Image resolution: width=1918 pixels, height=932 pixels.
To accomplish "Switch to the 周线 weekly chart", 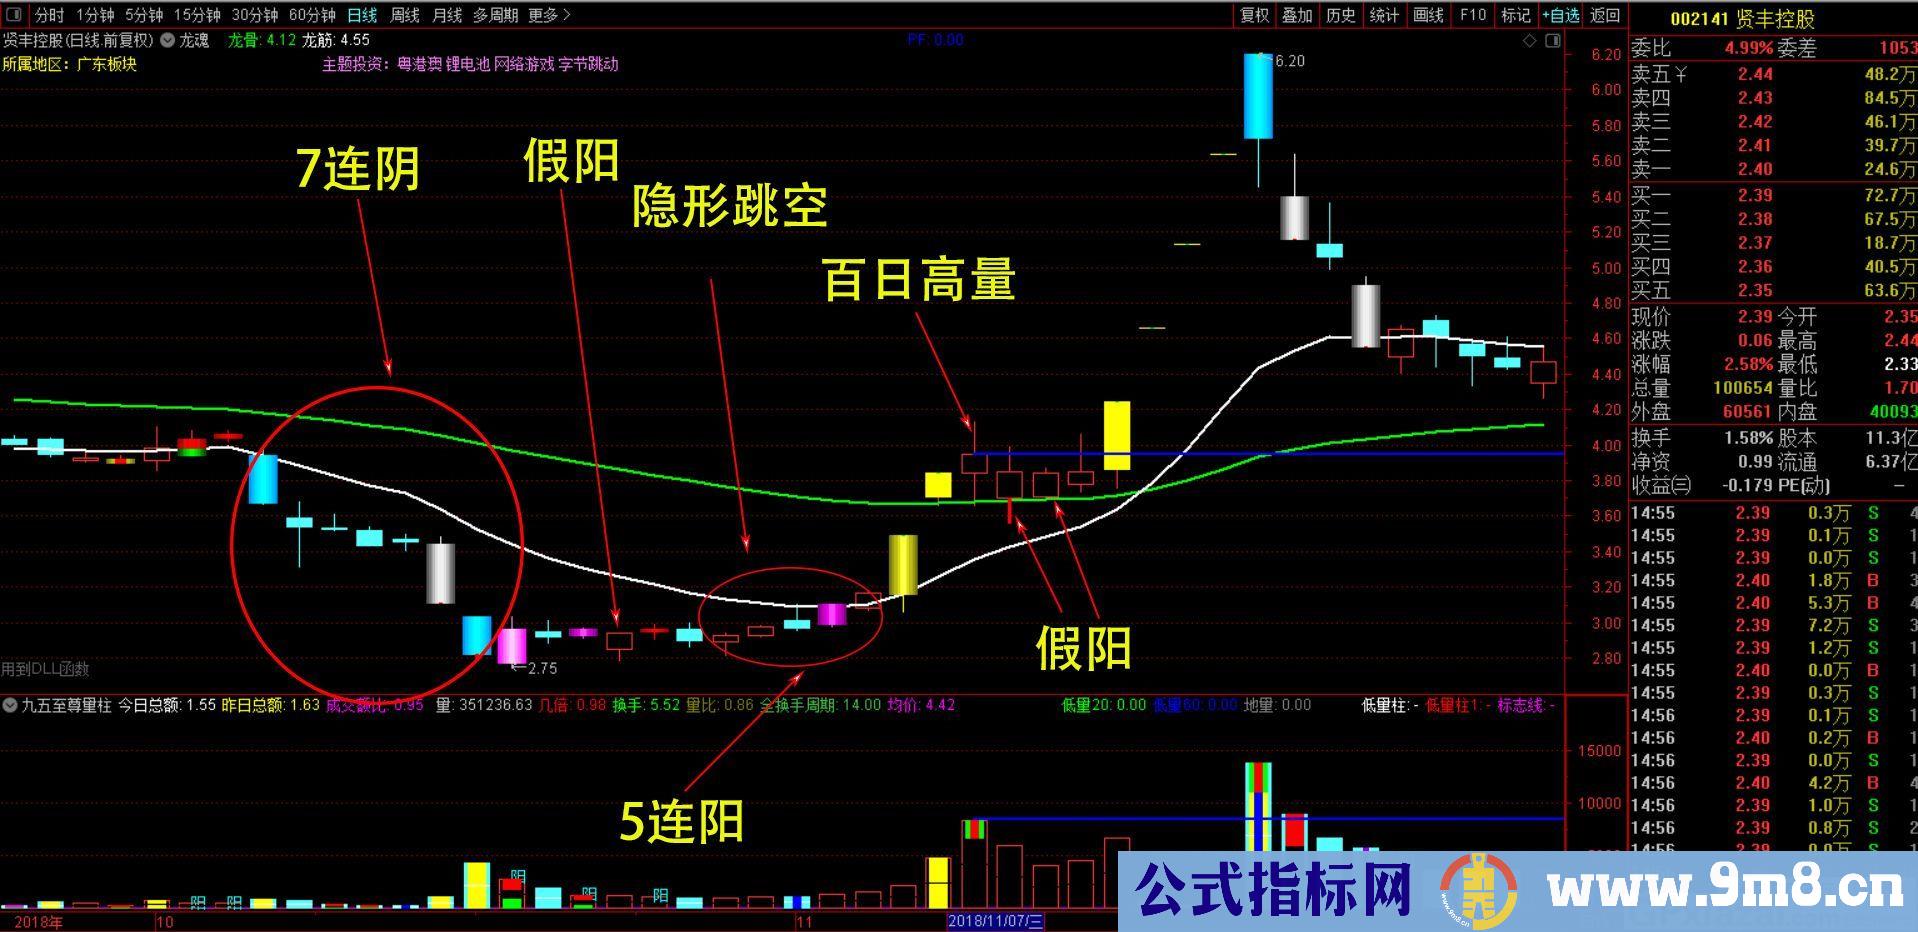I will (x=405, y=15).
